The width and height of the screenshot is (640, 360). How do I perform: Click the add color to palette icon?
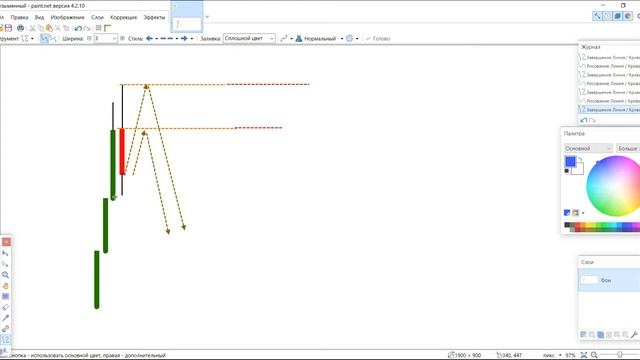pos(567,213)
